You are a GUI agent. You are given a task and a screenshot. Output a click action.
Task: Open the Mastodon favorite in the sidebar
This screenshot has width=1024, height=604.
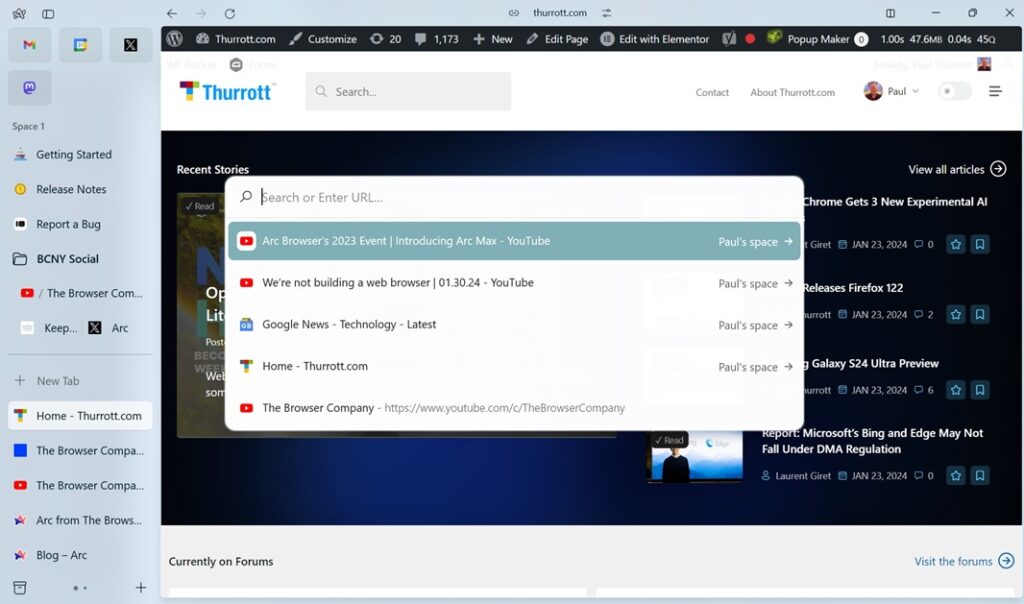click(29, 88)
